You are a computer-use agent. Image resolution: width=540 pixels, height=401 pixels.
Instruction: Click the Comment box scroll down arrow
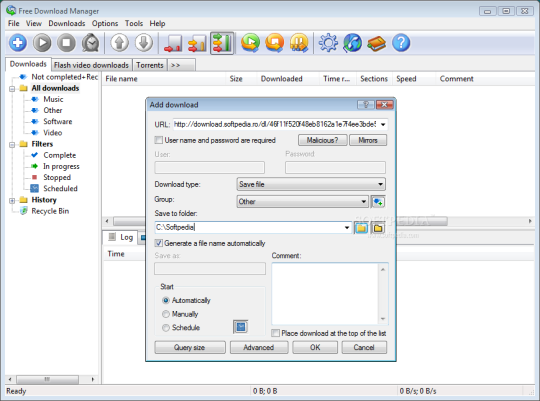pyautogui.click(x=383, y=319)
